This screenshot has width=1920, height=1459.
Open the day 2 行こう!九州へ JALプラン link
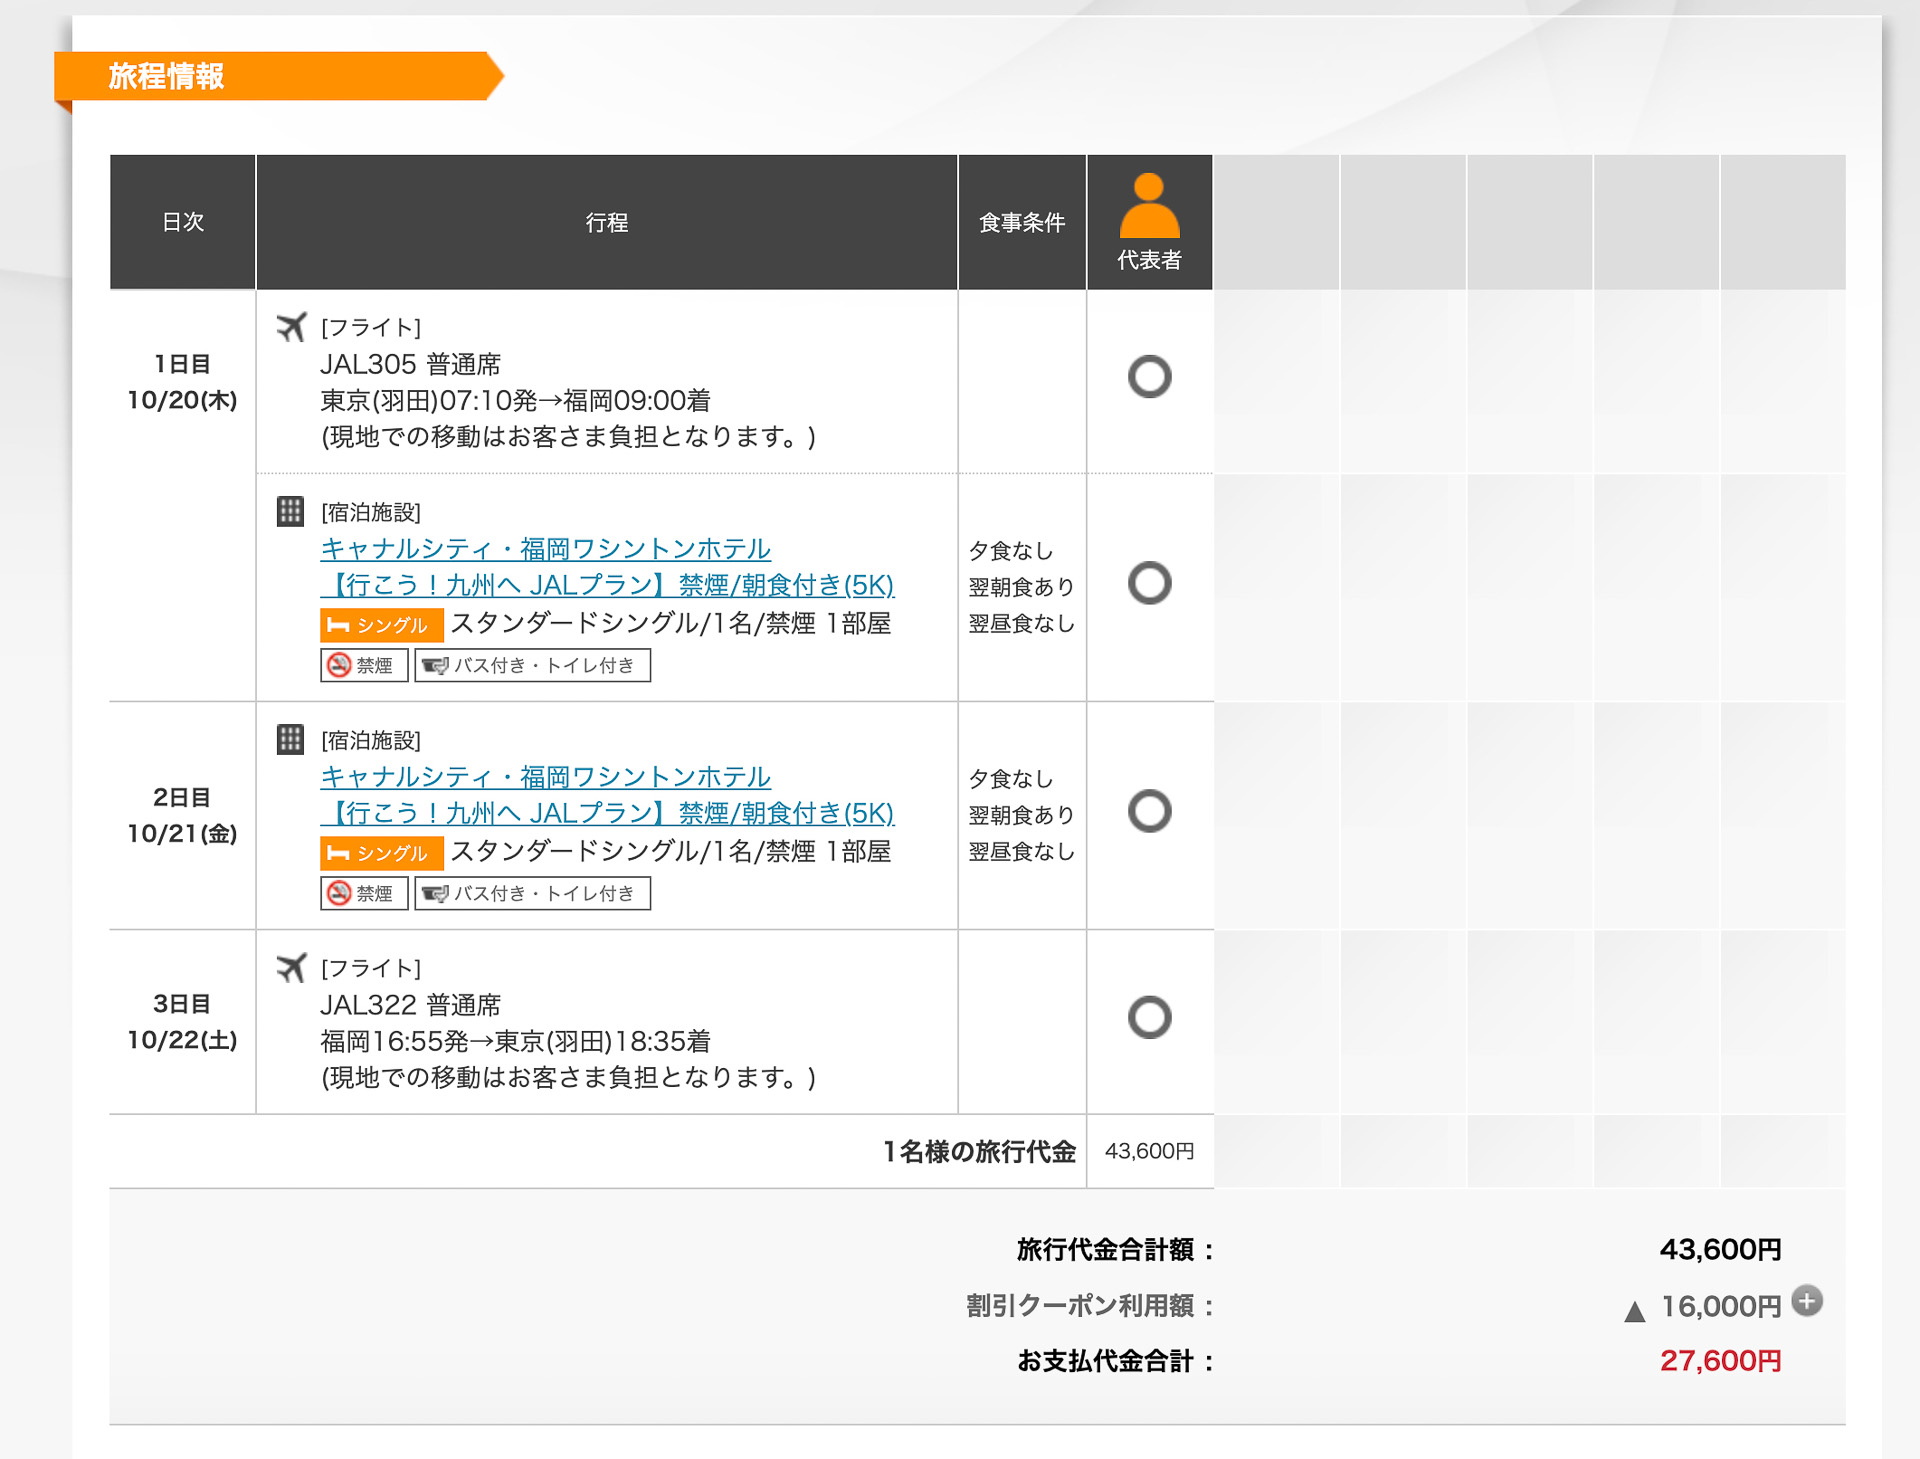tap(607, 813)
